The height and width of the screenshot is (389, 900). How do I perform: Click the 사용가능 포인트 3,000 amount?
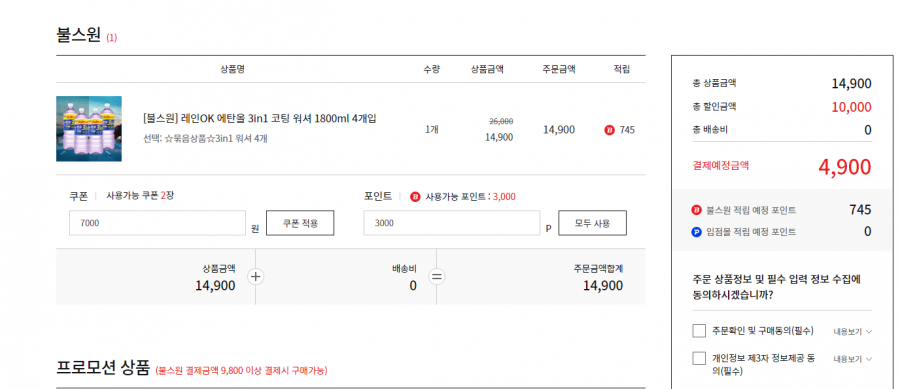tap(504, 197)
